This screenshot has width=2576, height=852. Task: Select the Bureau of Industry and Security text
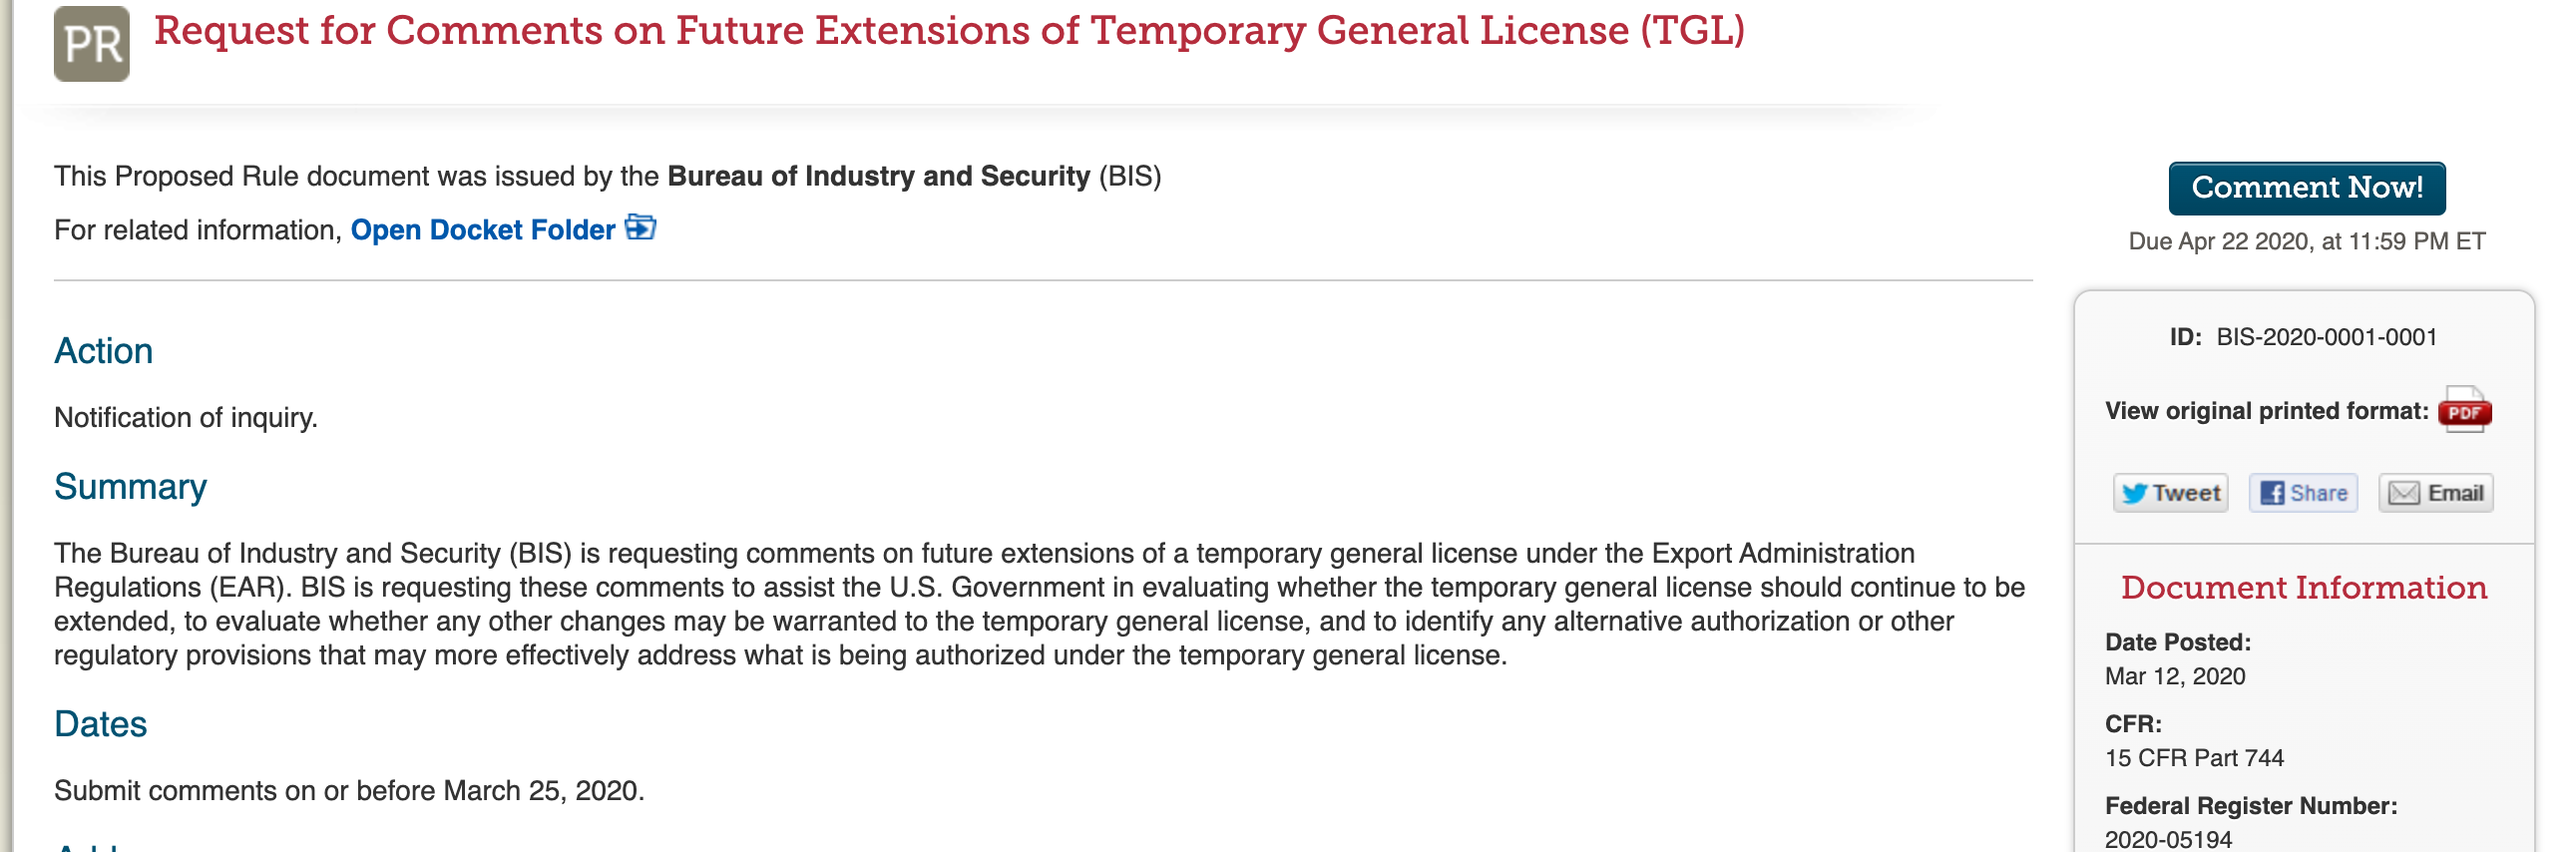click(878, 176)
